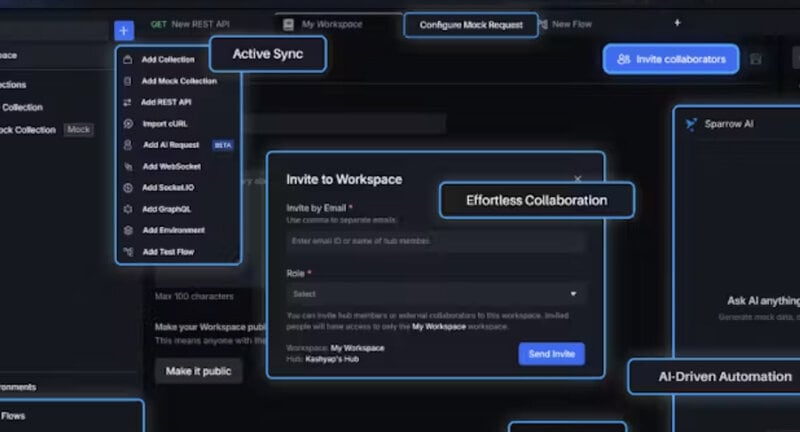The image size is (800, 432).
Task: Click Add AI Request icon
Action: [x=128, y=145]
